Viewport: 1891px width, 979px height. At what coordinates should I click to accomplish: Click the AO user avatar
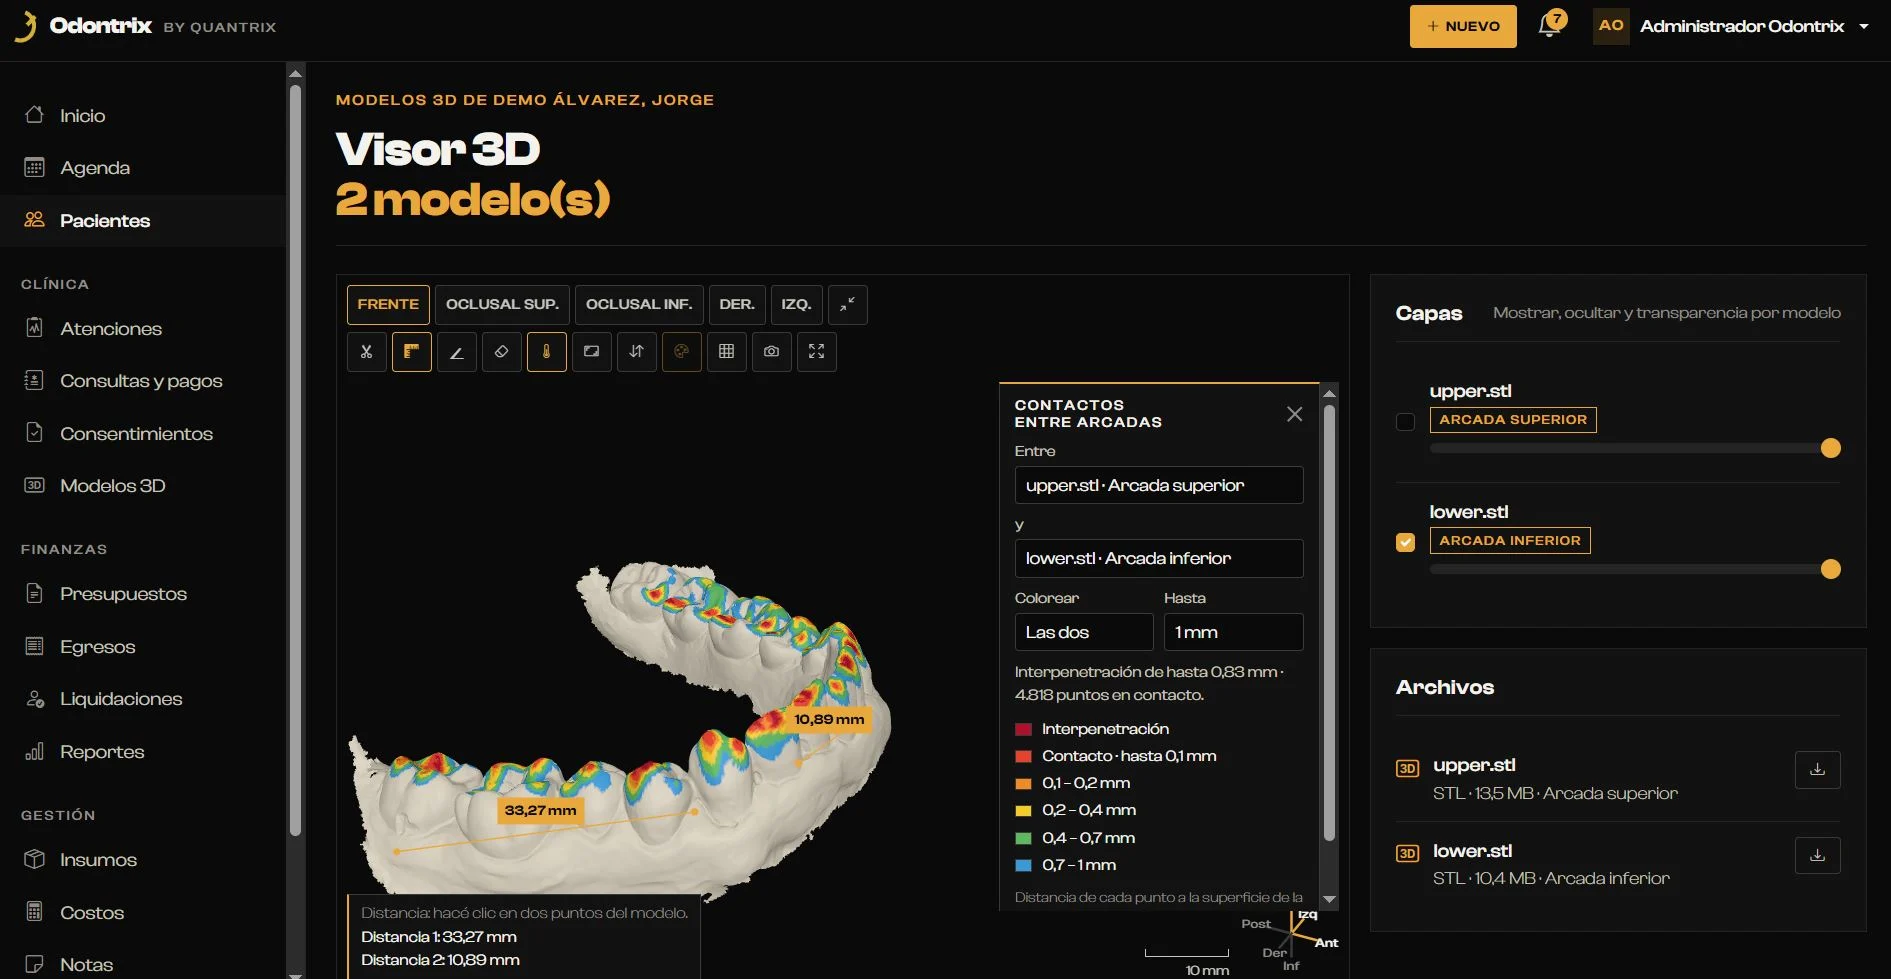(x=1611, y=26)
